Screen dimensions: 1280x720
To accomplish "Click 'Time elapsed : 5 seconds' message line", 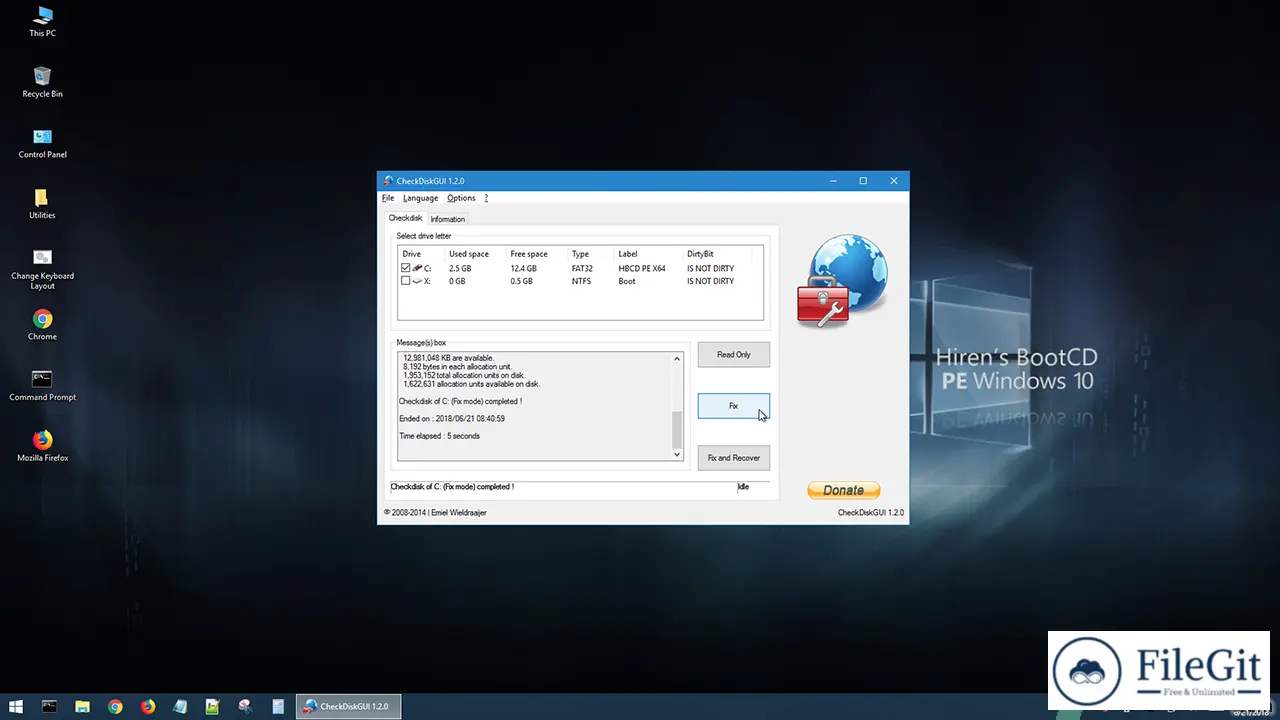I will [439, 436].
